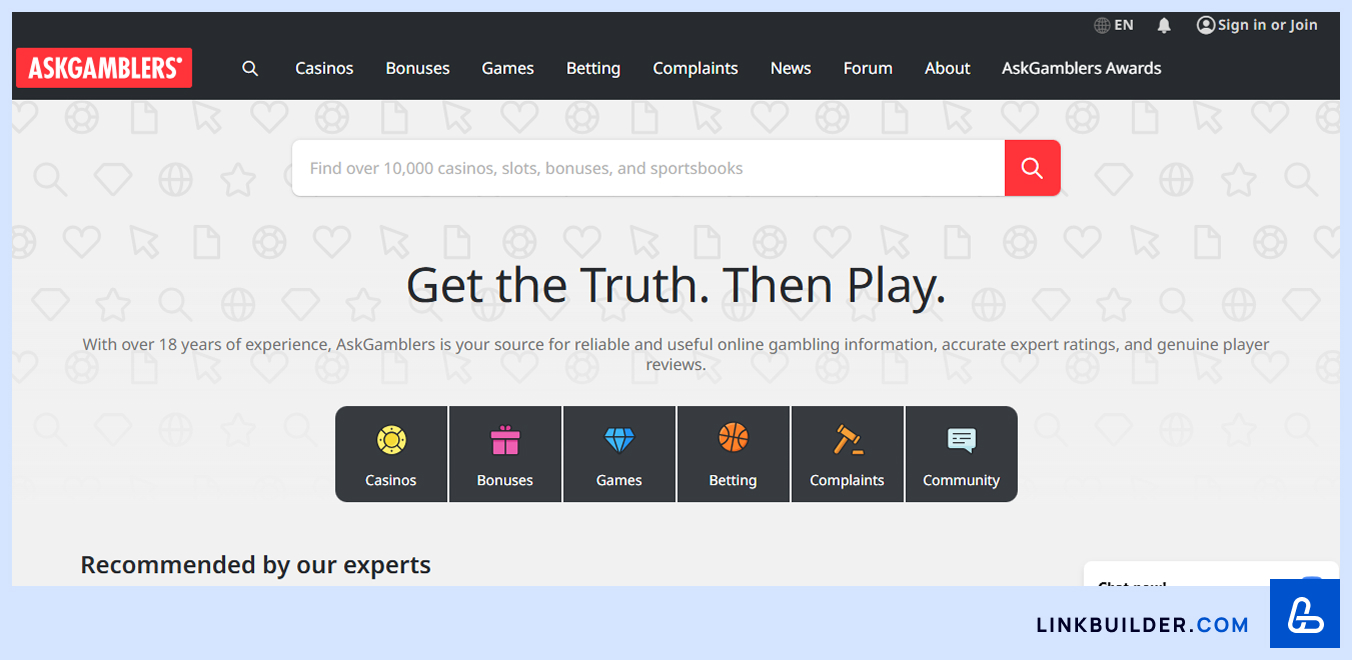Select the Complaints gavel icon tile
This screenshot has height=660, width=1352.
(847, 454)
